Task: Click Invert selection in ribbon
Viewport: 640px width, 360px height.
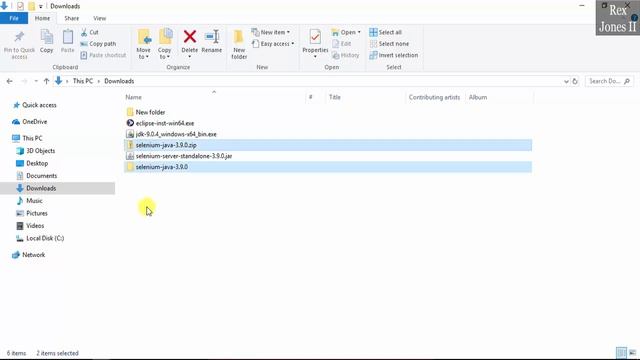Action: (x=393, y=55)
